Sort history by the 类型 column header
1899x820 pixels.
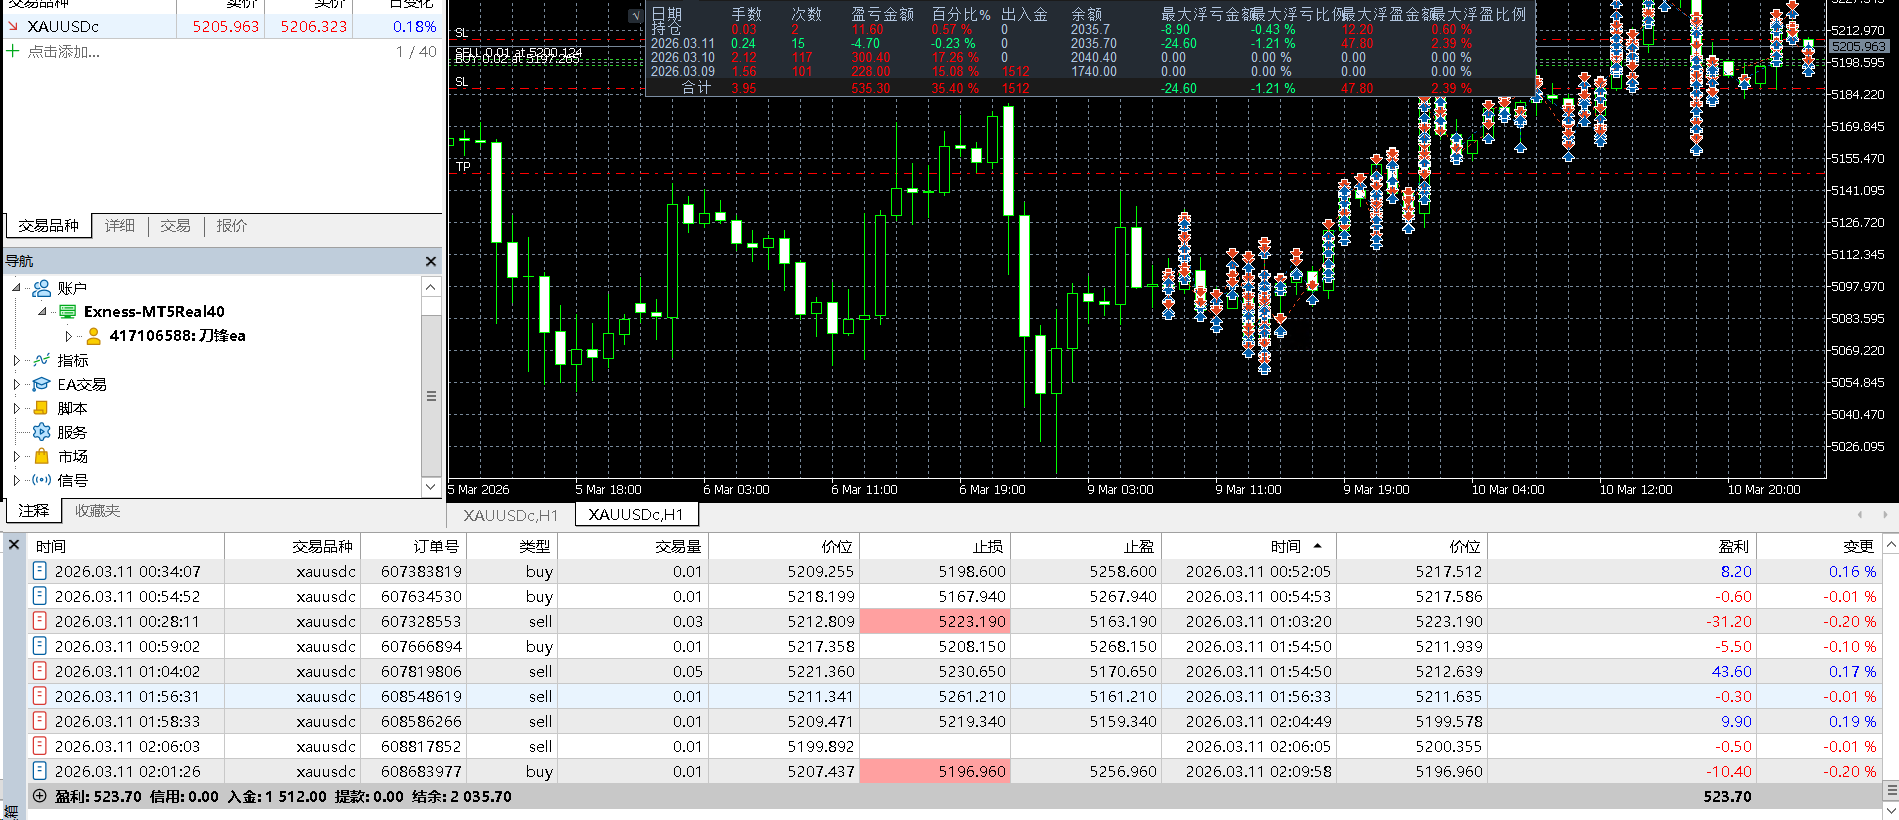click(511, 546)
